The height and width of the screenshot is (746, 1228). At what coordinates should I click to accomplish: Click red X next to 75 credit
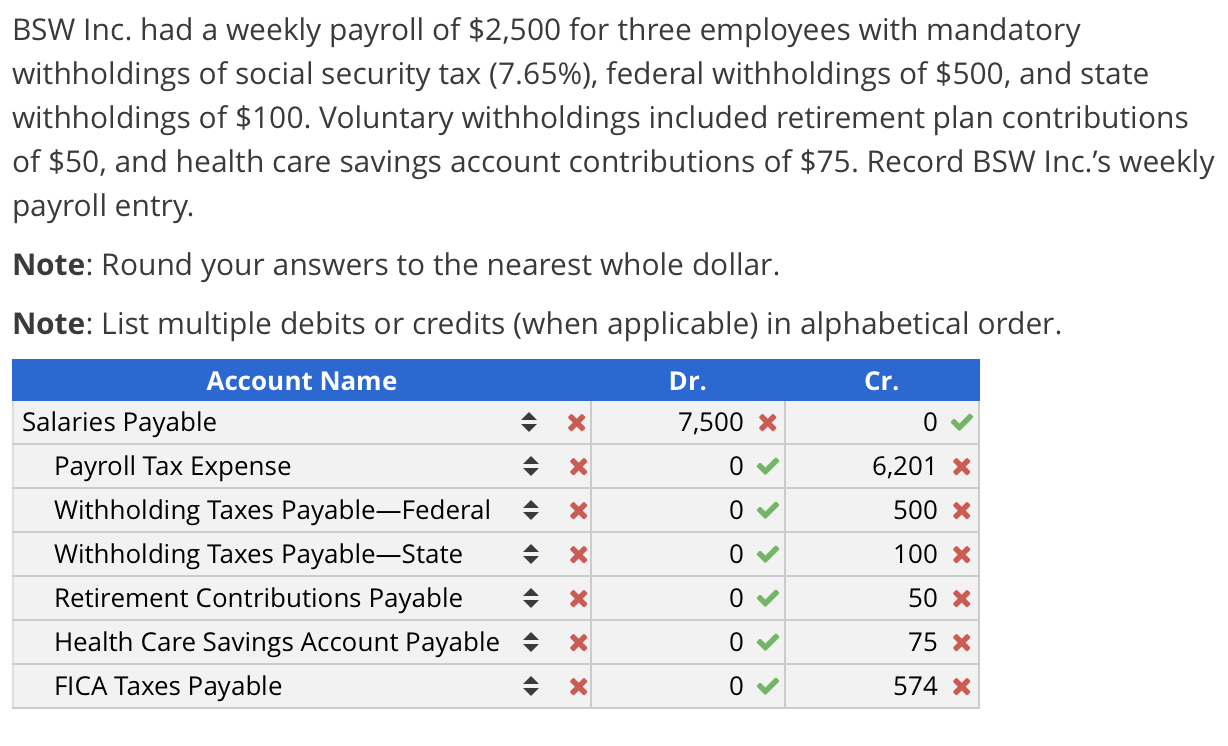click(x=961, y=643)
